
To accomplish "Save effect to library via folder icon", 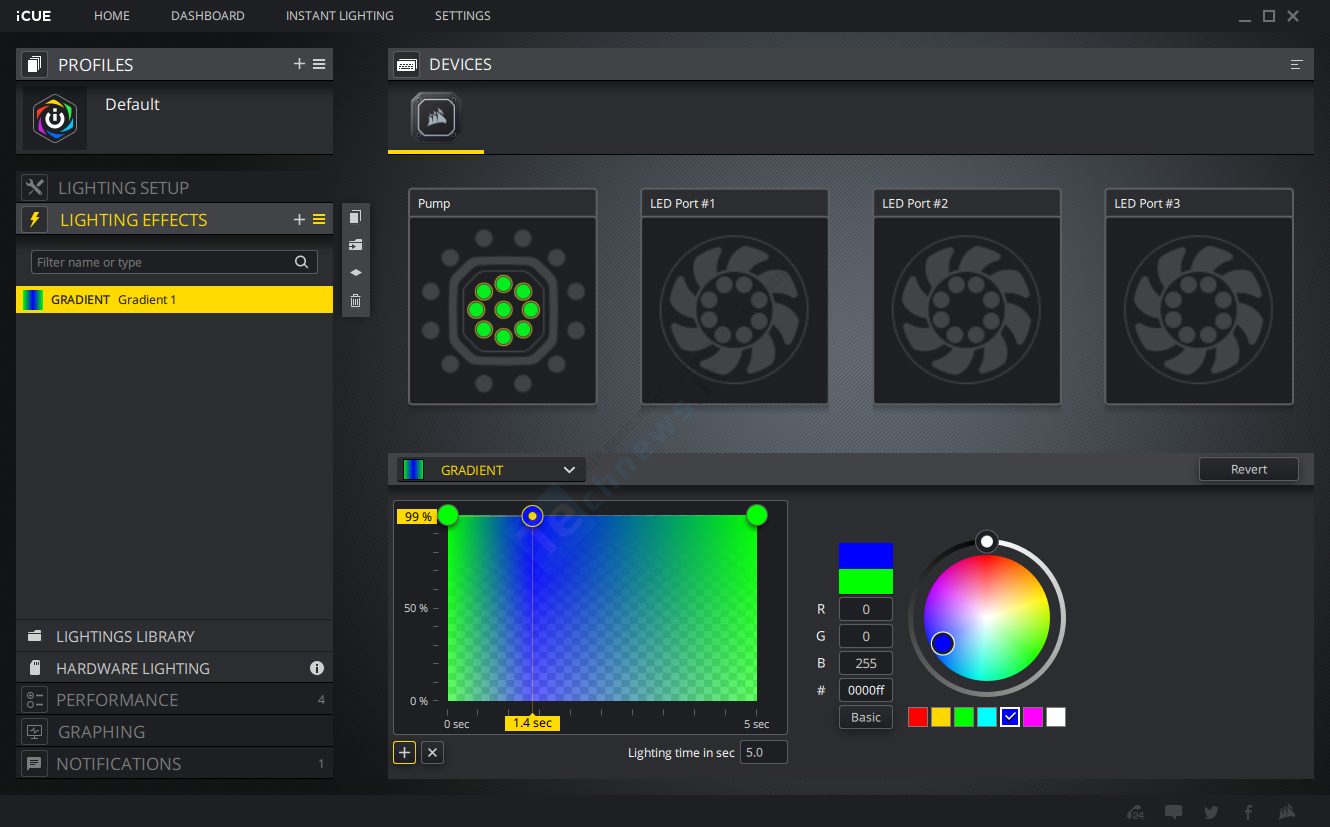I will coord(356,245).
